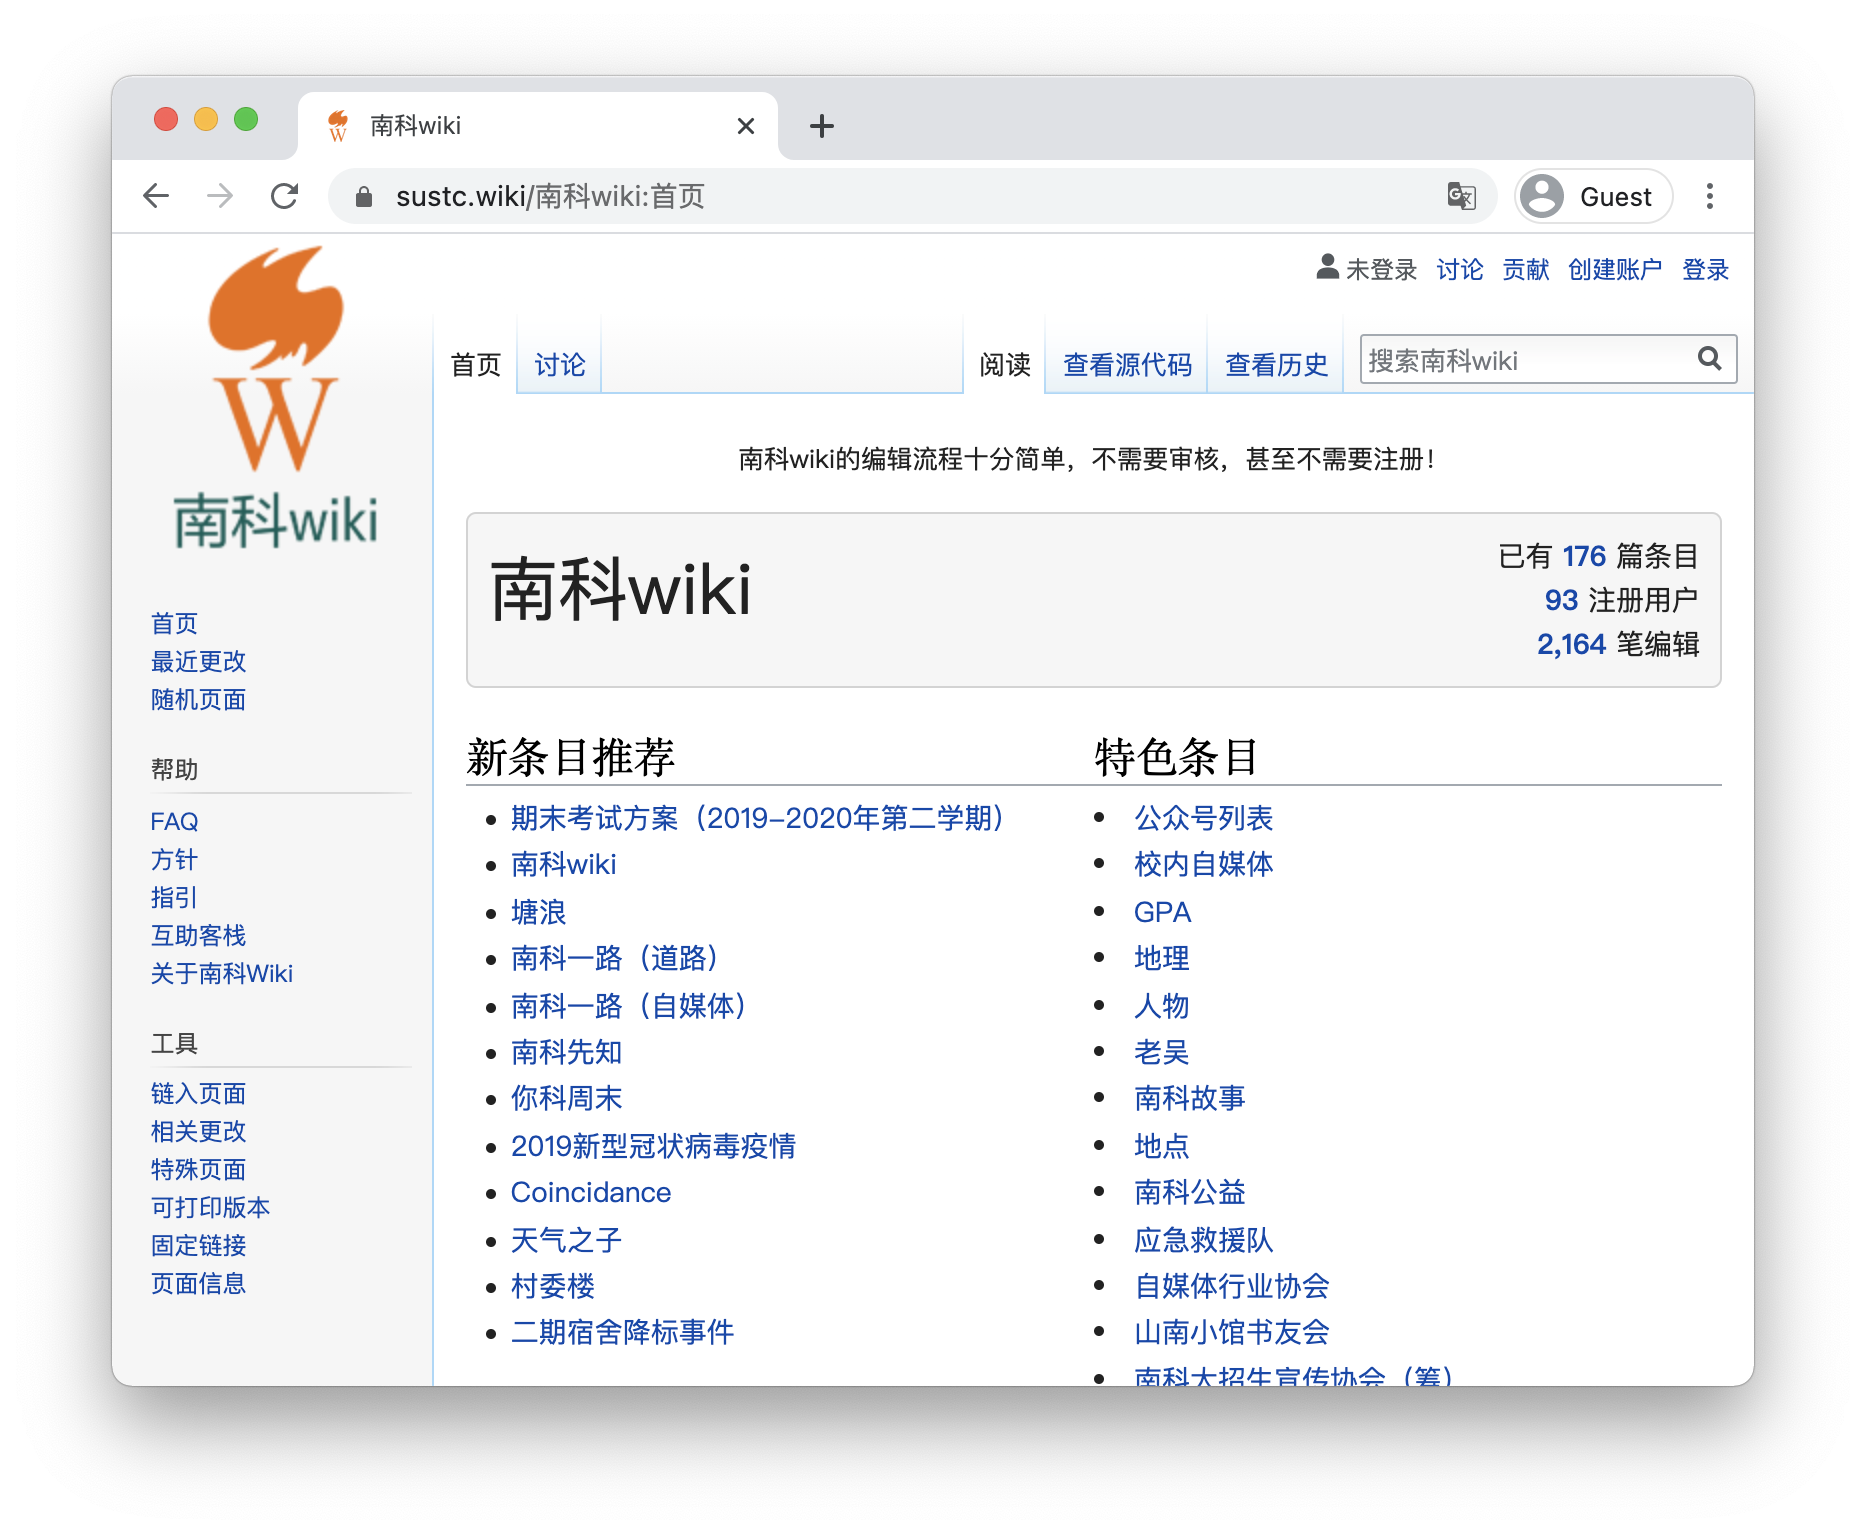Open the 查看历史 tab
Screen dimensions: 1866x1534
click(1275, 365)
